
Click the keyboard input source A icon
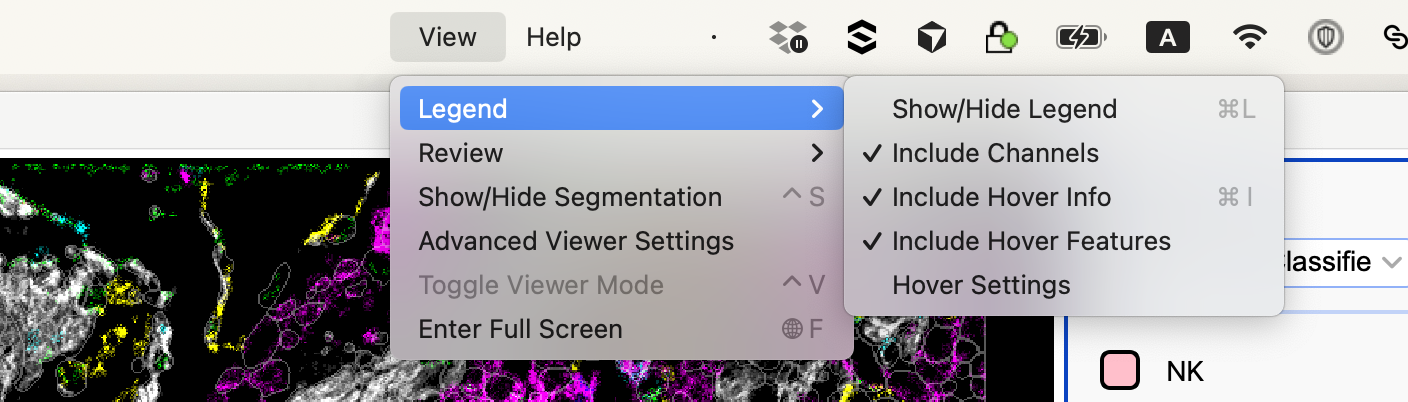pyautogui.click(x=1167, y=38)
